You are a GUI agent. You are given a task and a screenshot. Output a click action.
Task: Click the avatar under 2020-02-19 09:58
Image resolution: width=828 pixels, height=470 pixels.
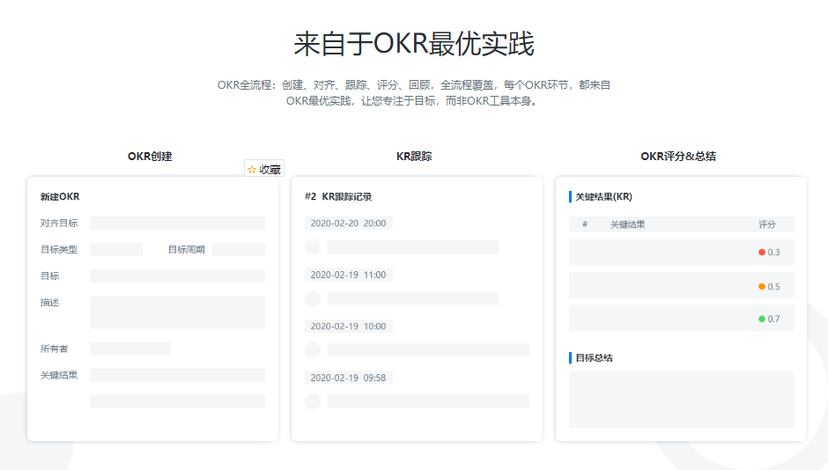coord(313,401)
